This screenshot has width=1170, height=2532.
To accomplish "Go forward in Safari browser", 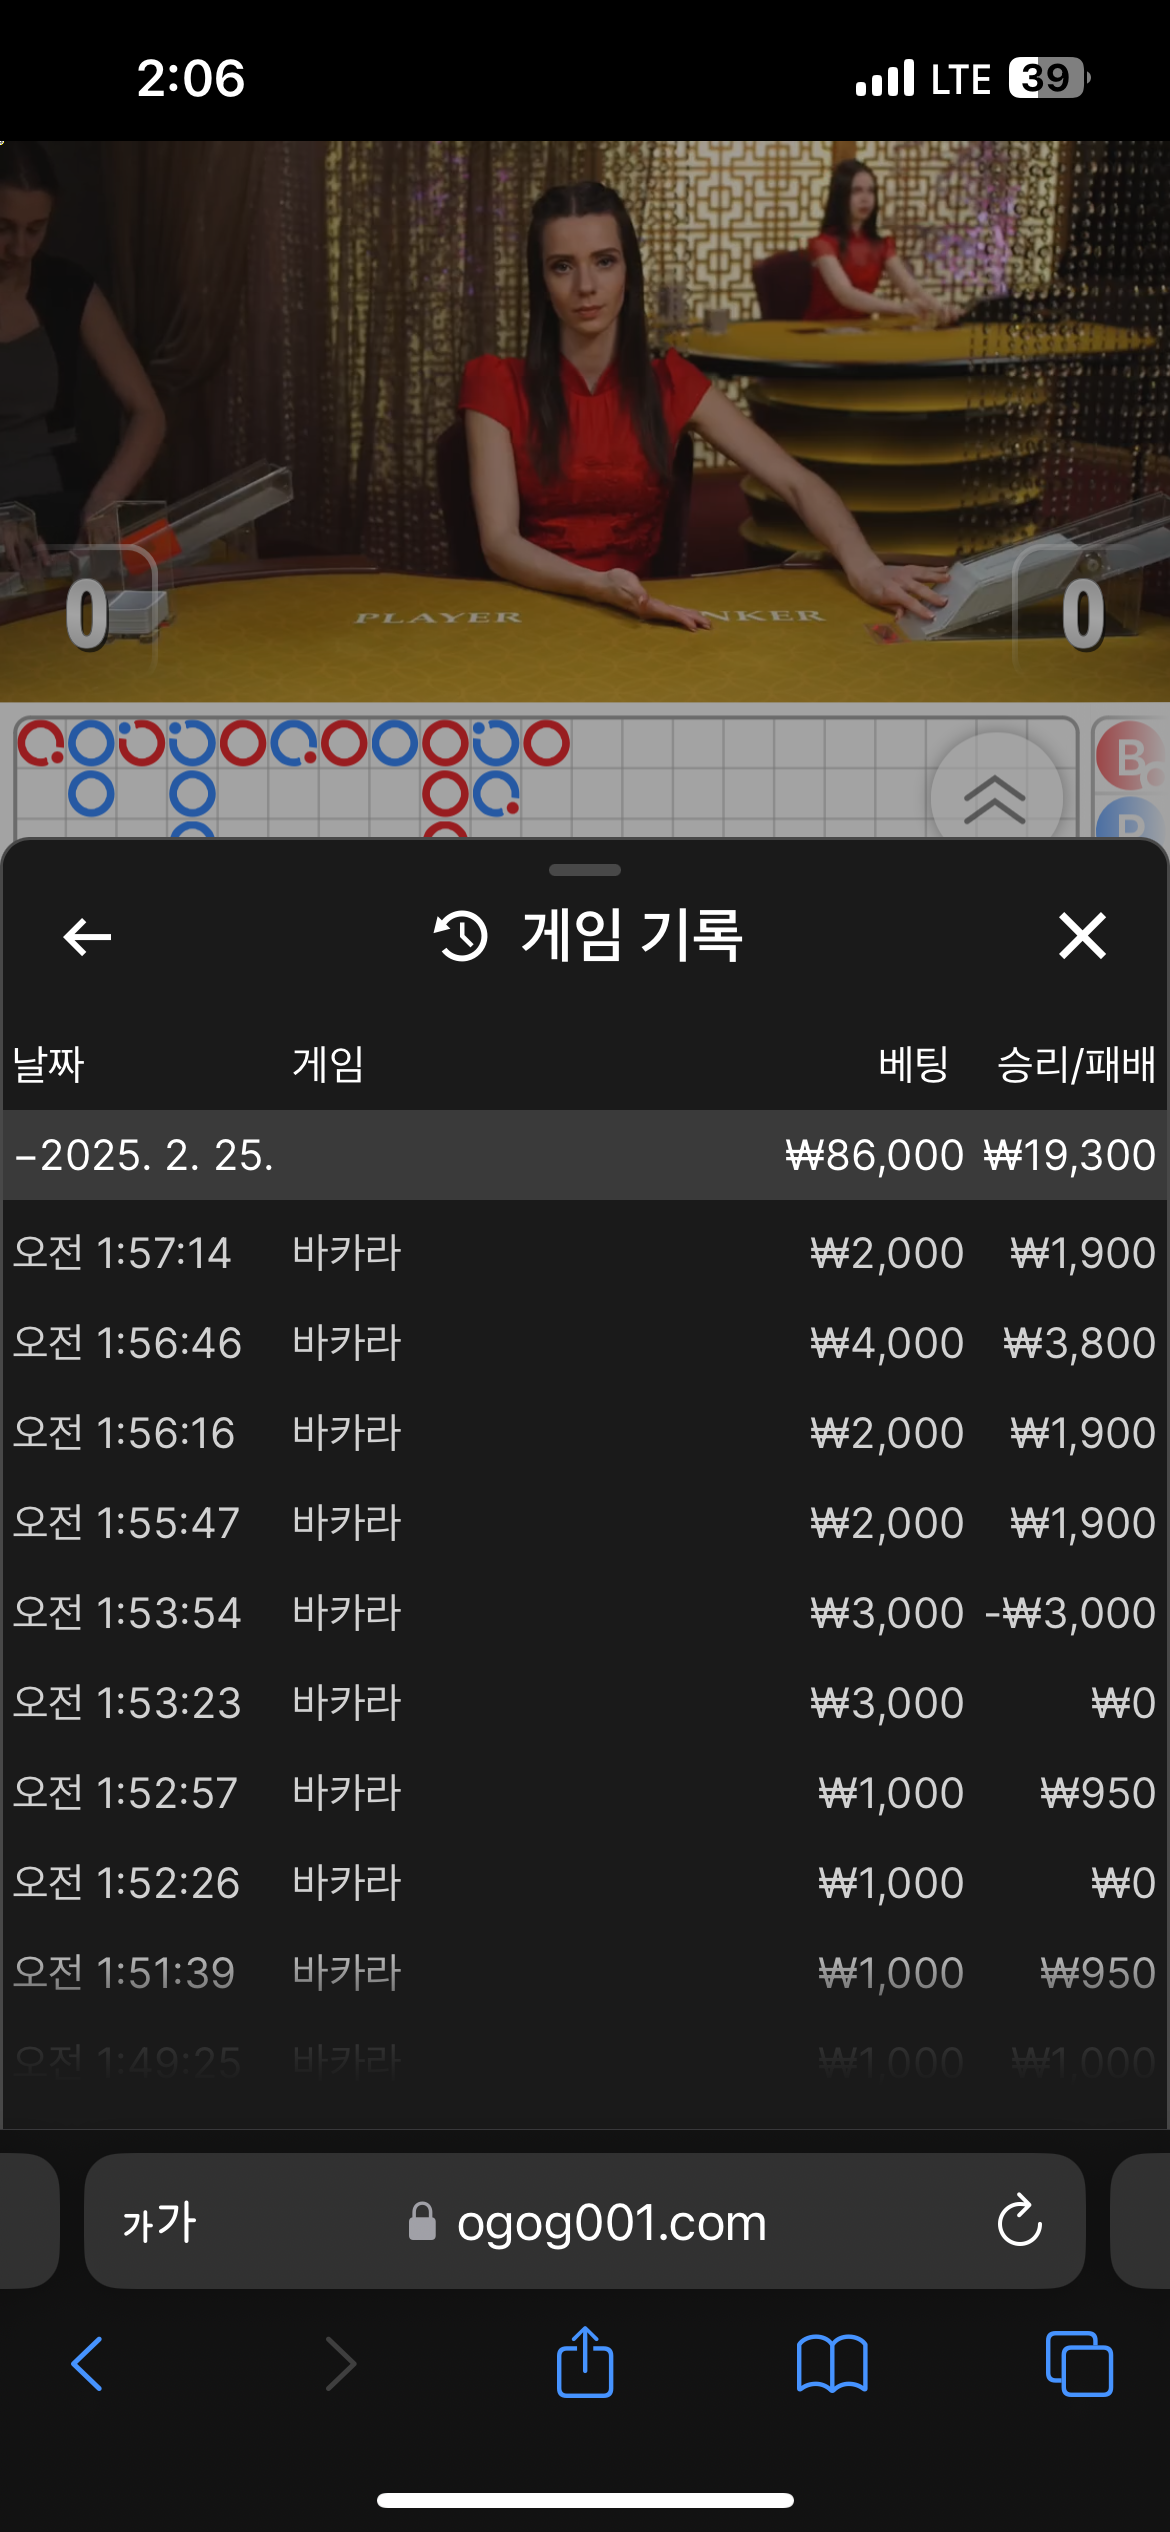I will coord(341,2364).
